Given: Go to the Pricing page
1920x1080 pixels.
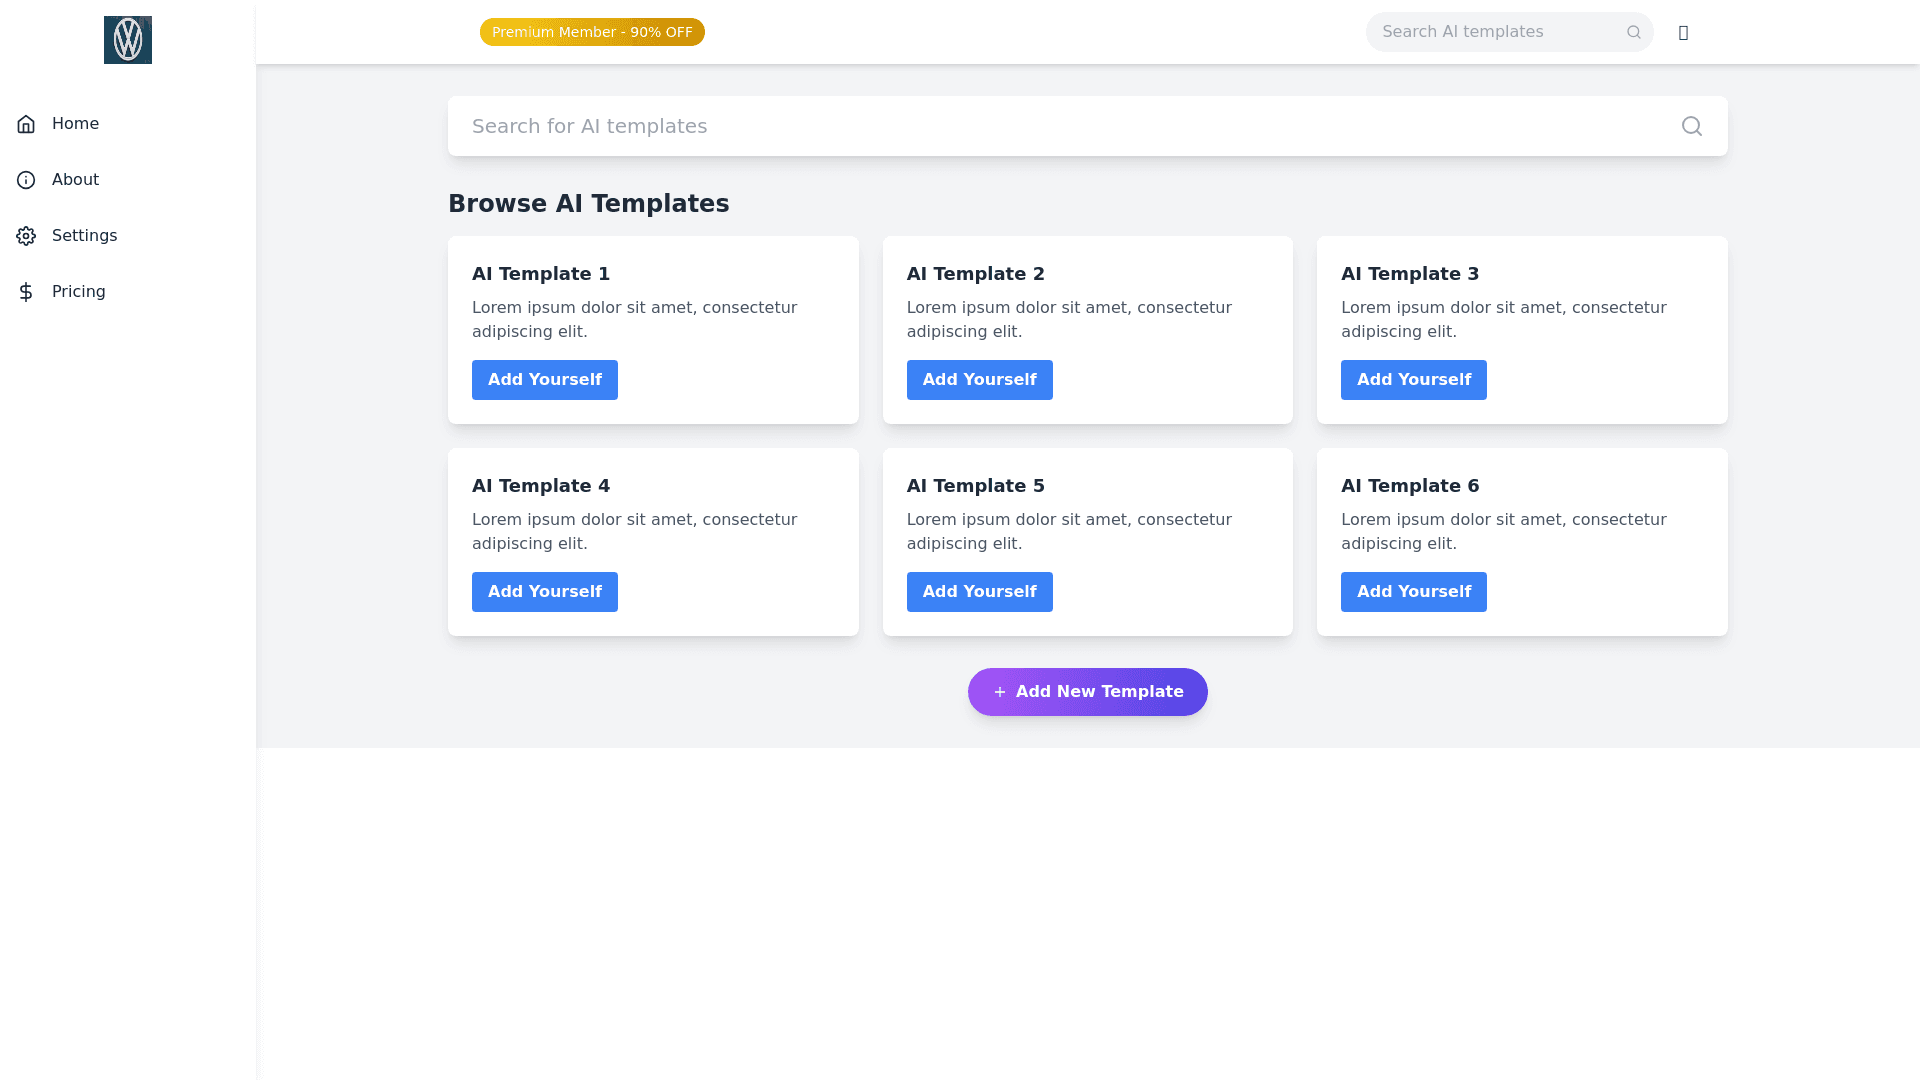Looking at the screenshot, I should 78,292.
